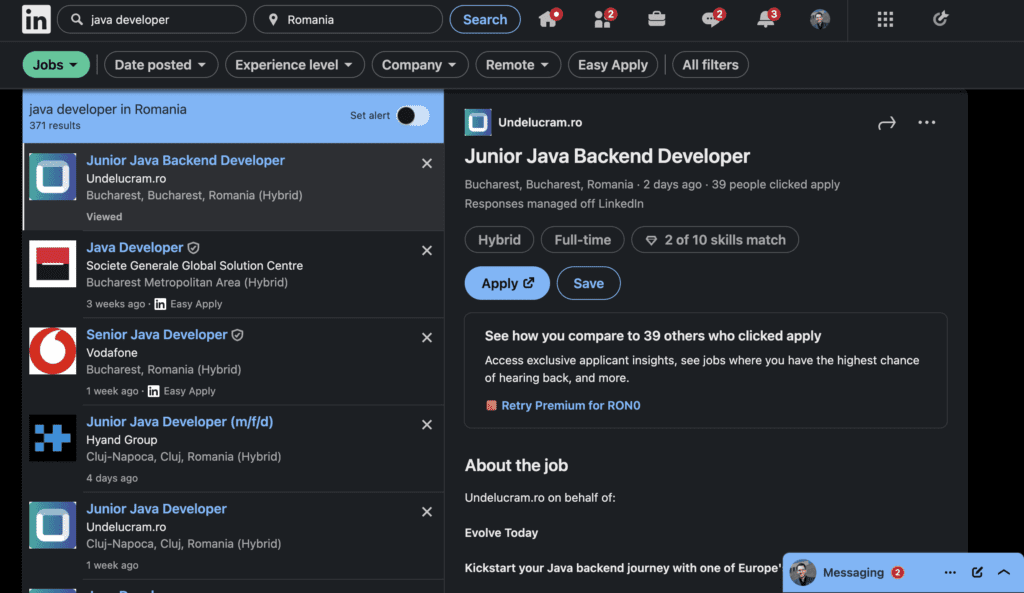Open the Societe Generale company logo
This screenshot has height=593, width=1024.
[52, 263]
